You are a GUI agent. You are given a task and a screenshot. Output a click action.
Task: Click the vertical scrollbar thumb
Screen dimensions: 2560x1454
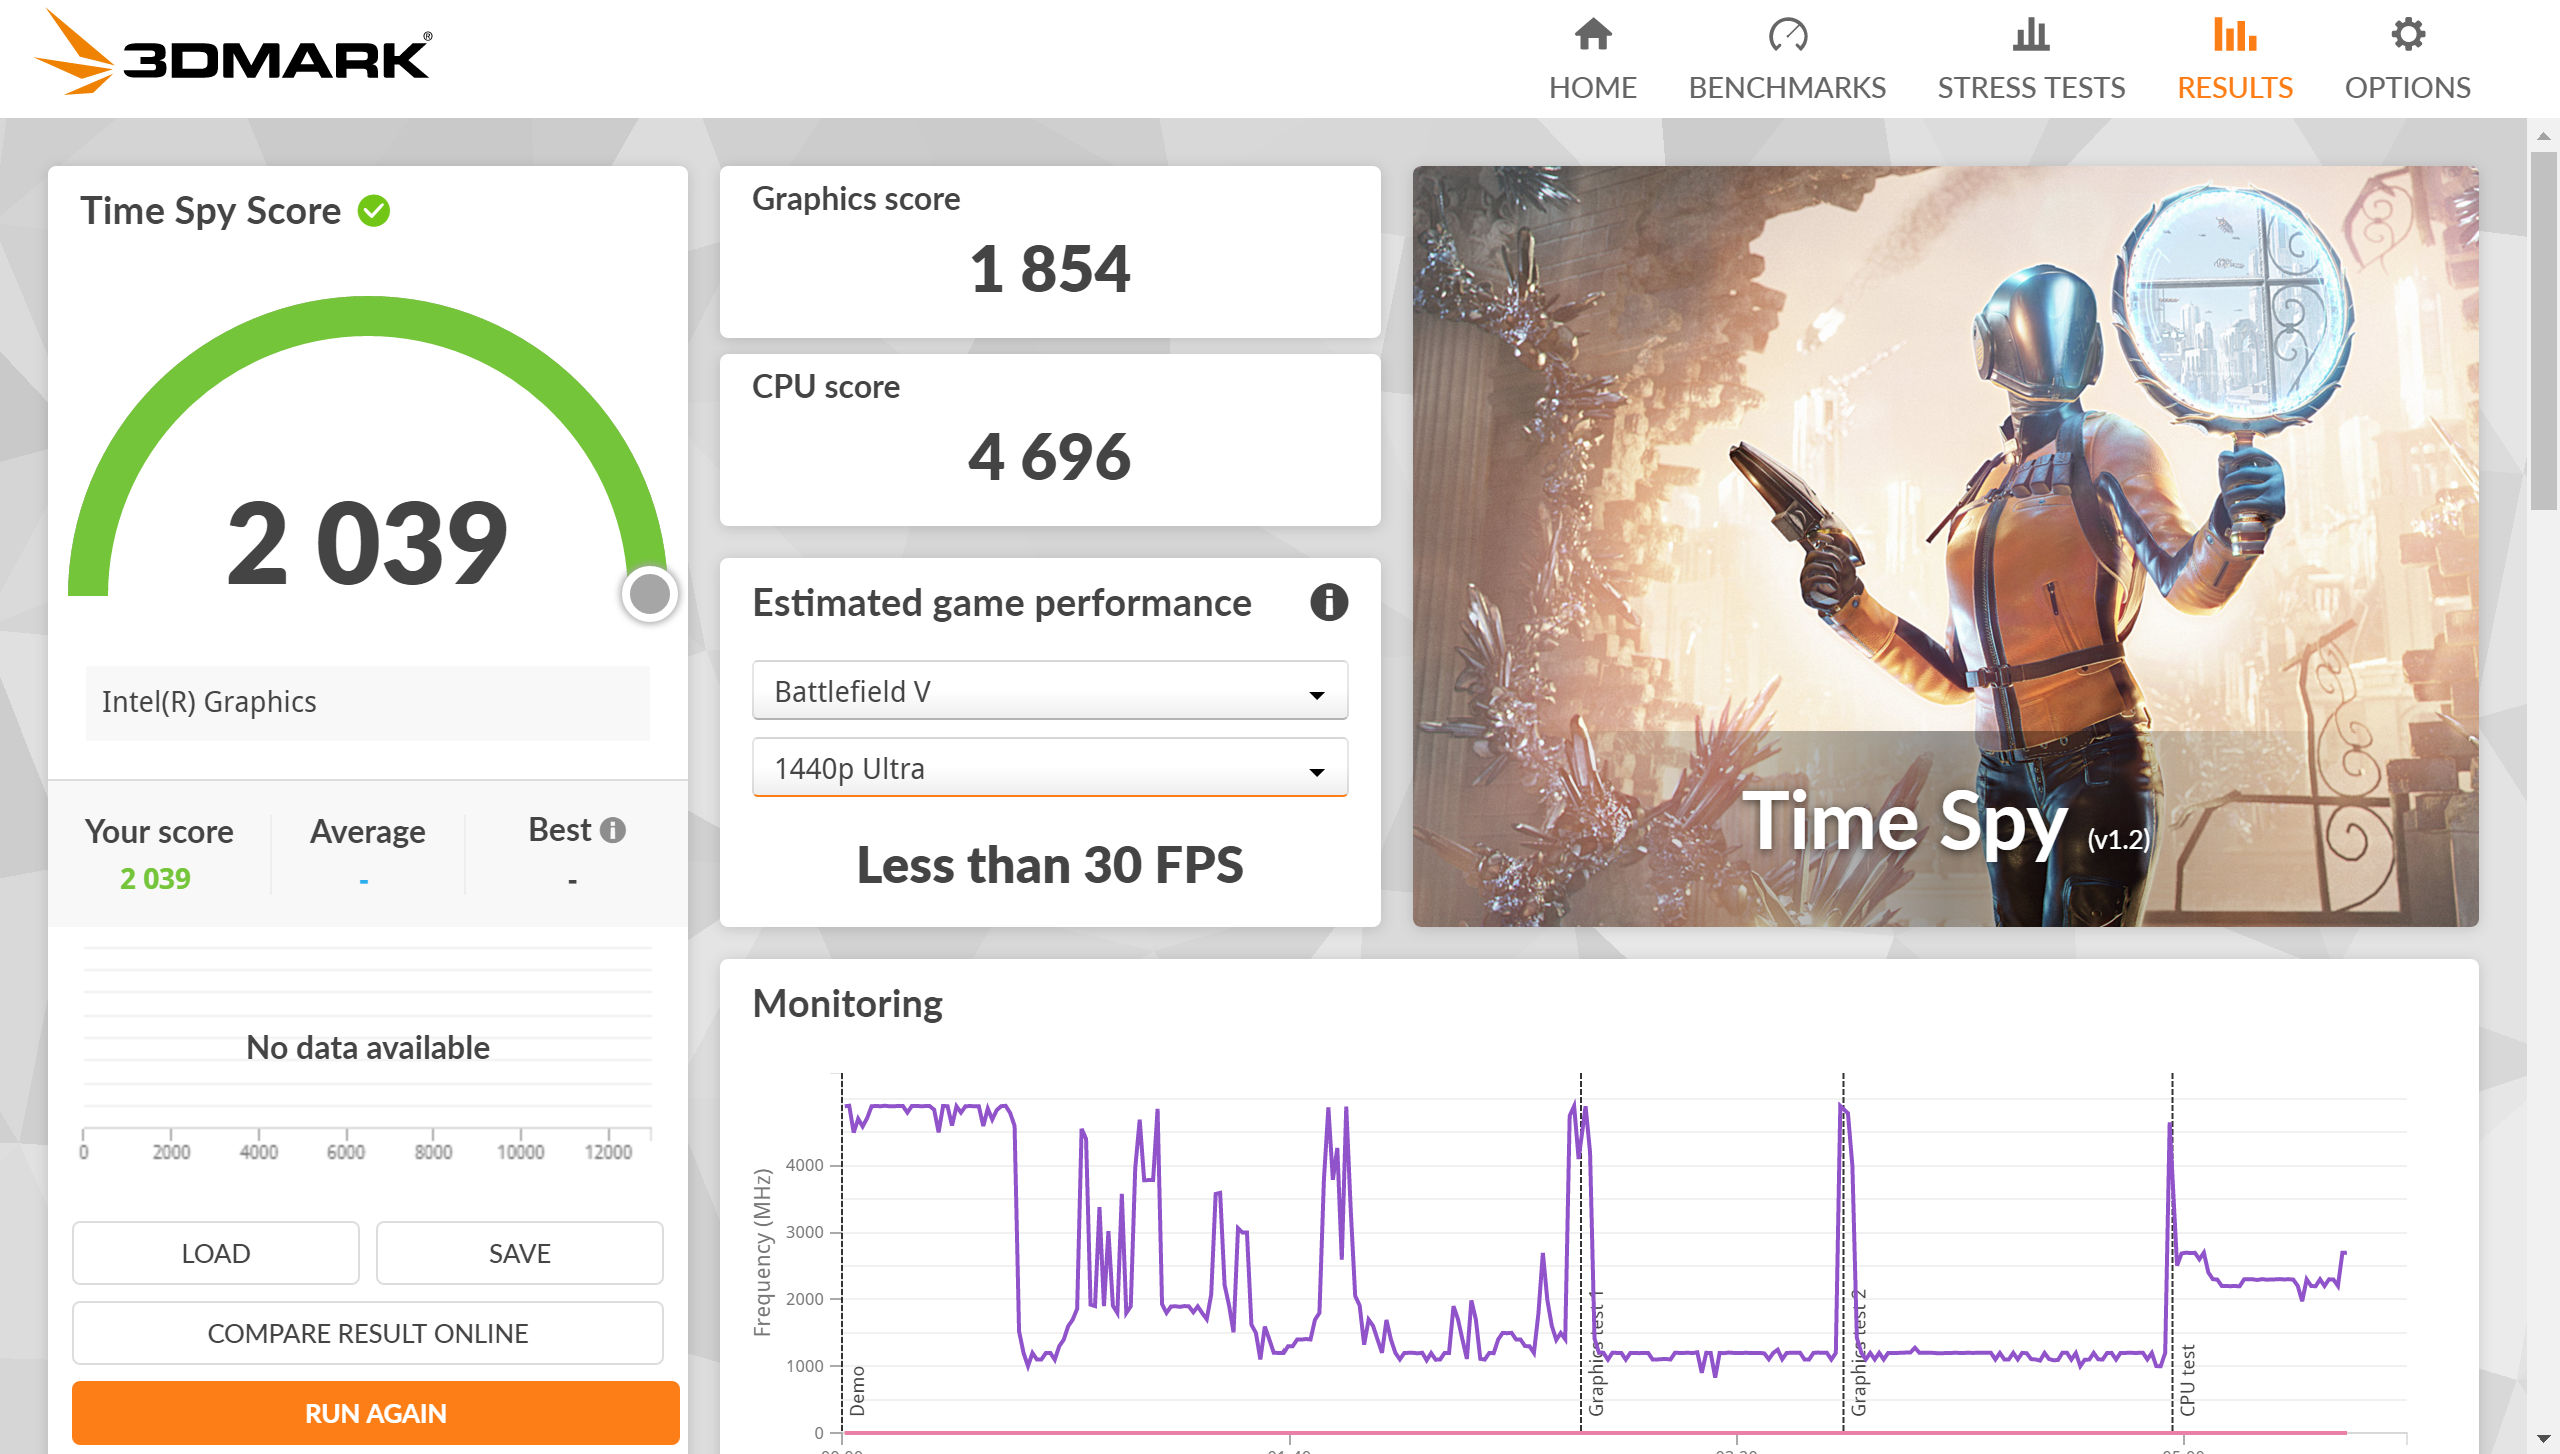click(x=2544, y=330)
